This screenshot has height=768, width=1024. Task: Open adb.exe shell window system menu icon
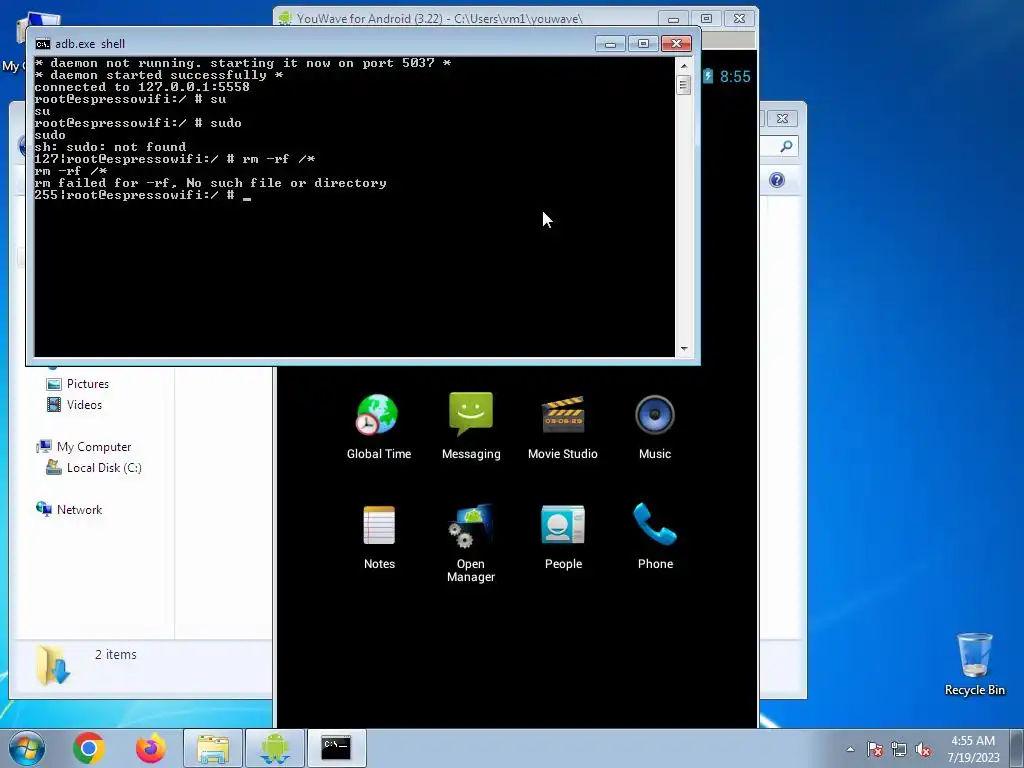[43, 44]
